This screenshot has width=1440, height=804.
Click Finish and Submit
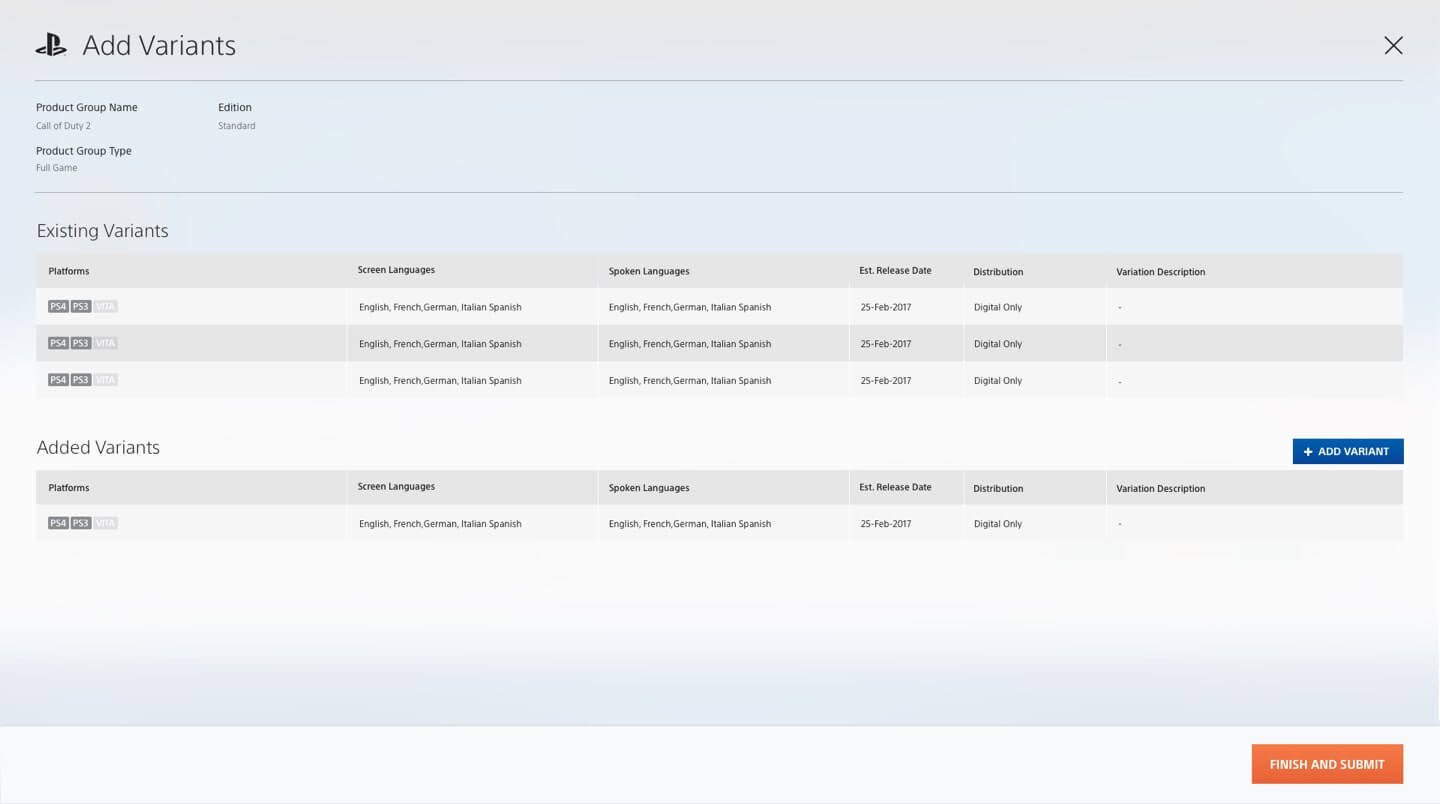click(x=1327, y=764)
